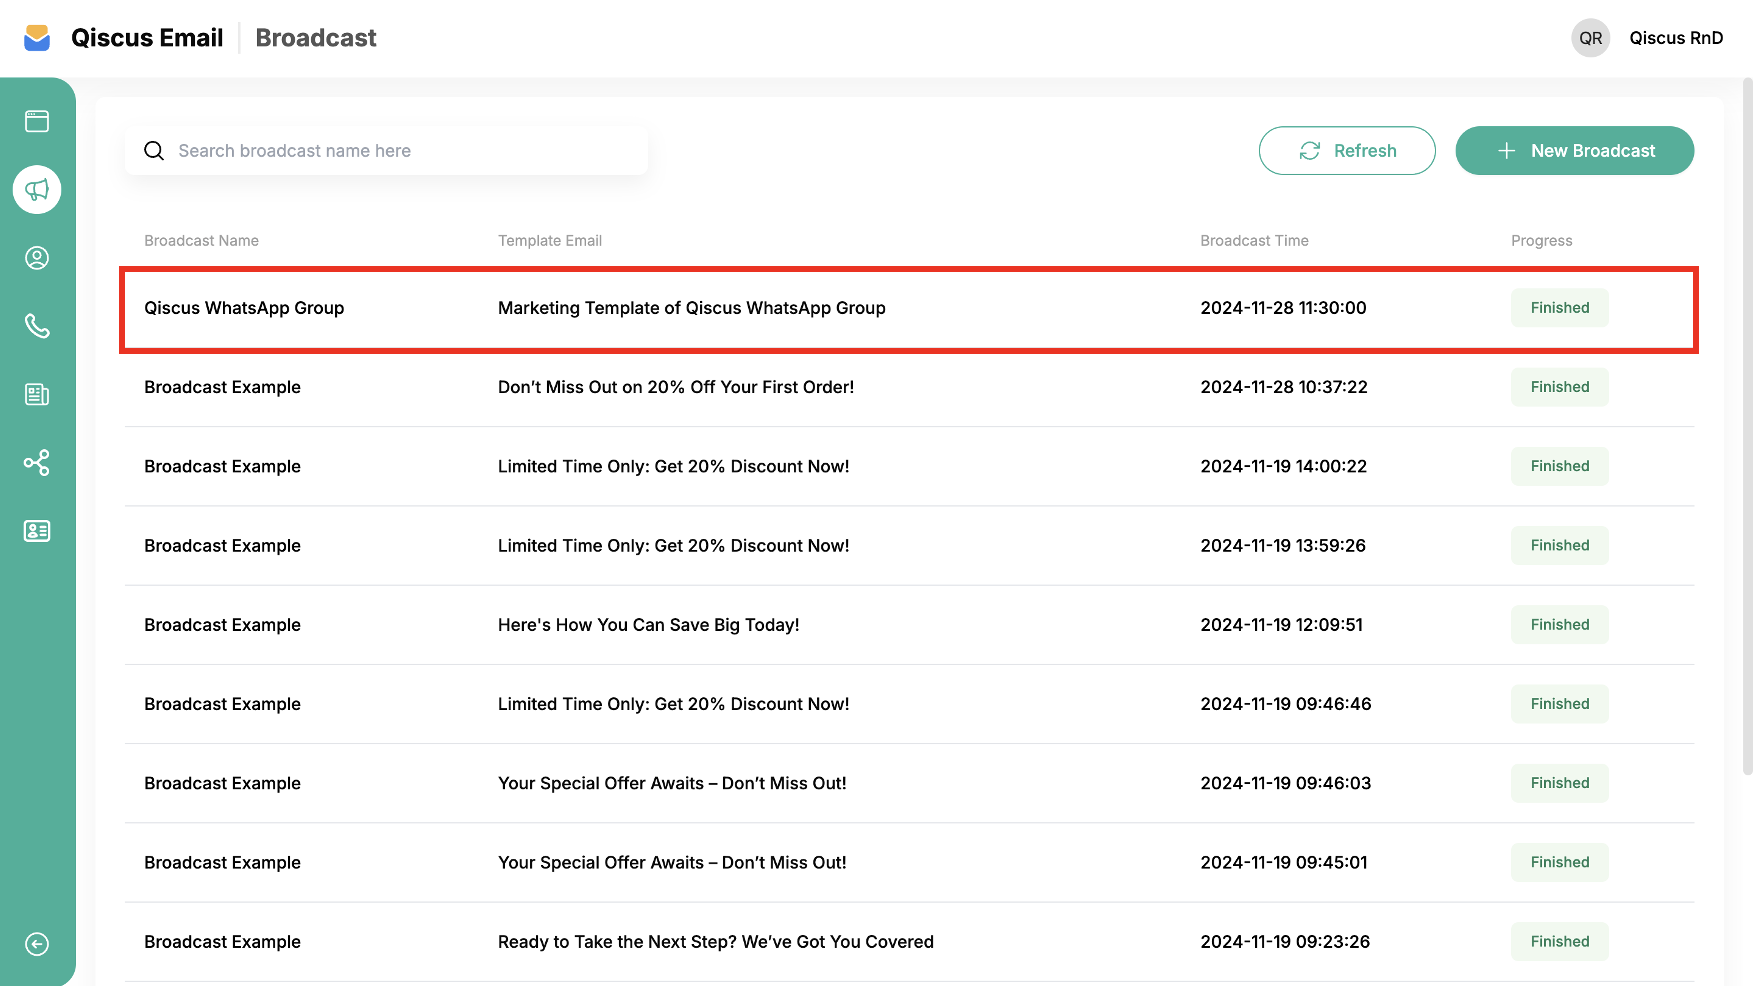
Task: Open Your Special Offer Awaits at 09:46:03 row
Action: point(672,783)
